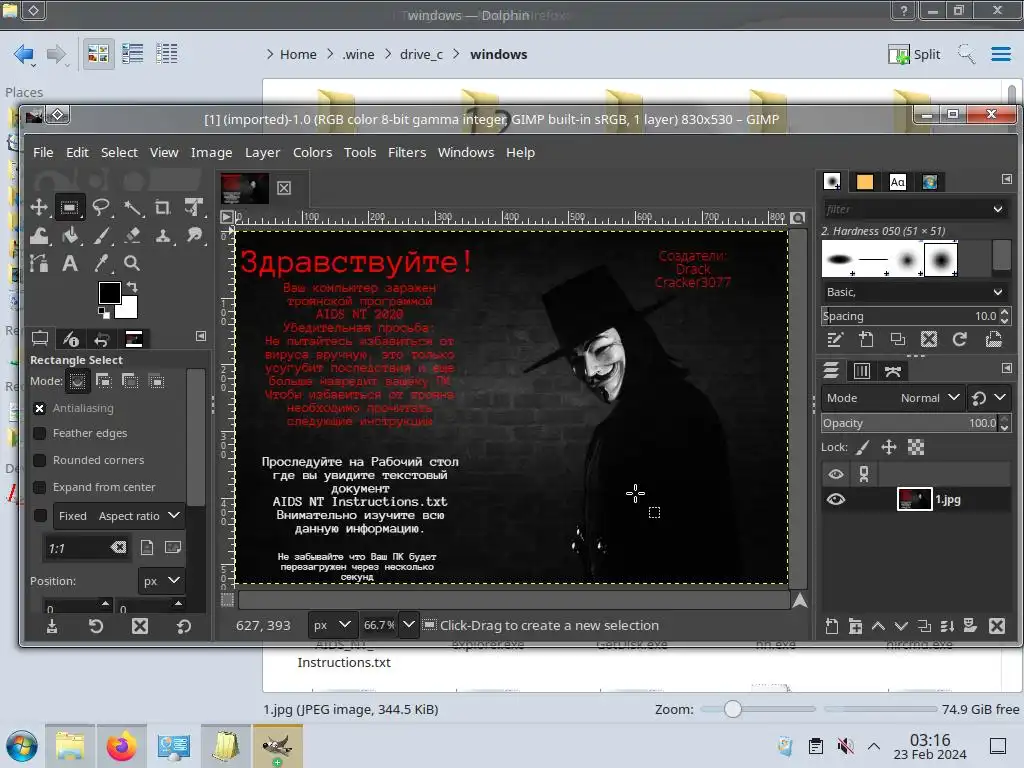1024x768 pixels.
Task: Select the Clone stamp tool
Action: [x=163, y=235]
